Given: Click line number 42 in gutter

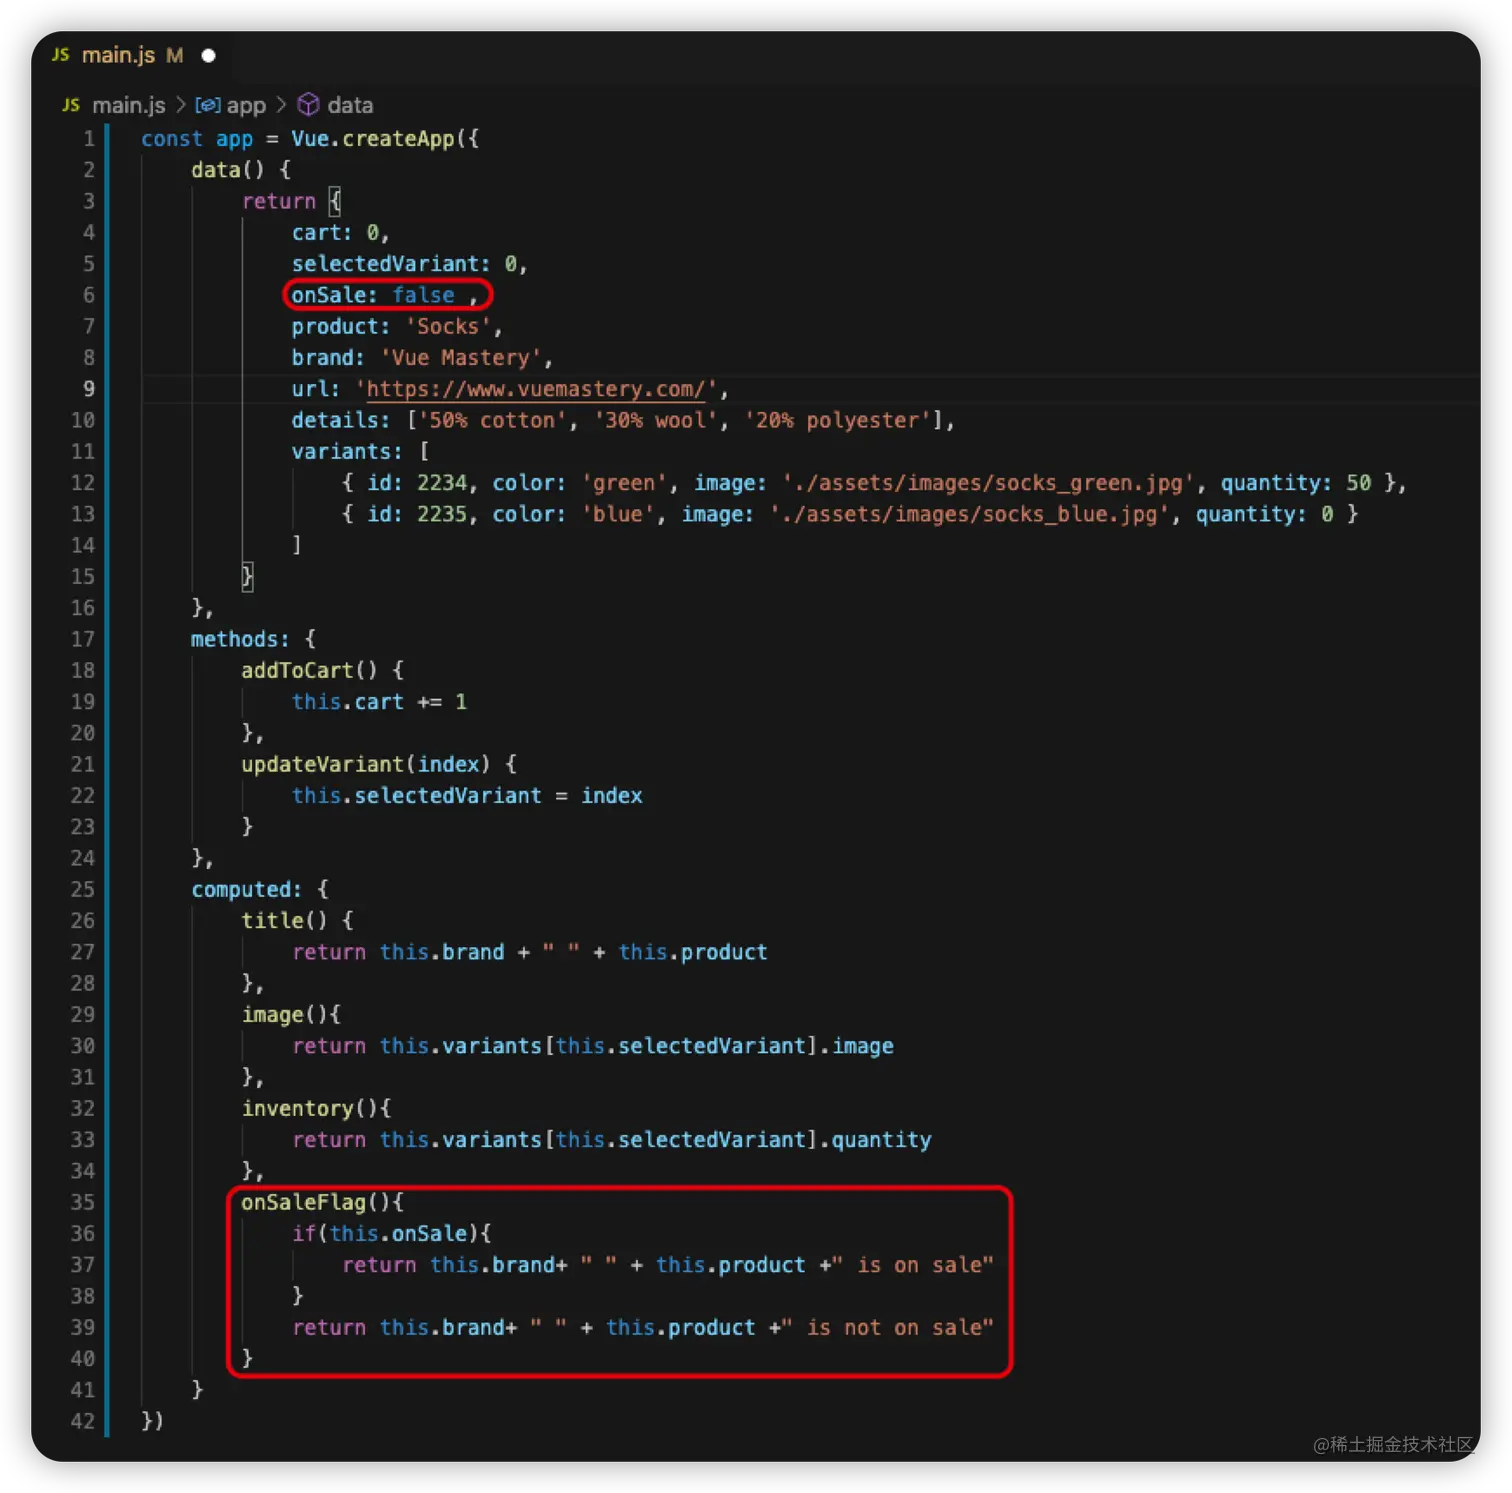Looking at the screenshot, I should coord(83,1421).
